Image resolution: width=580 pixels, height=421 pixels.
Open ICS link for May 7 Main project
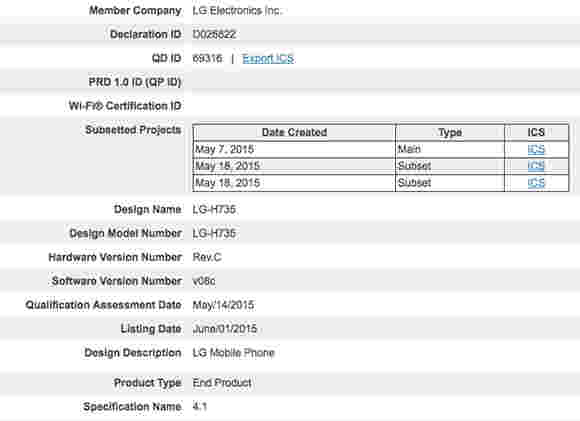click(x=536, y=149)
